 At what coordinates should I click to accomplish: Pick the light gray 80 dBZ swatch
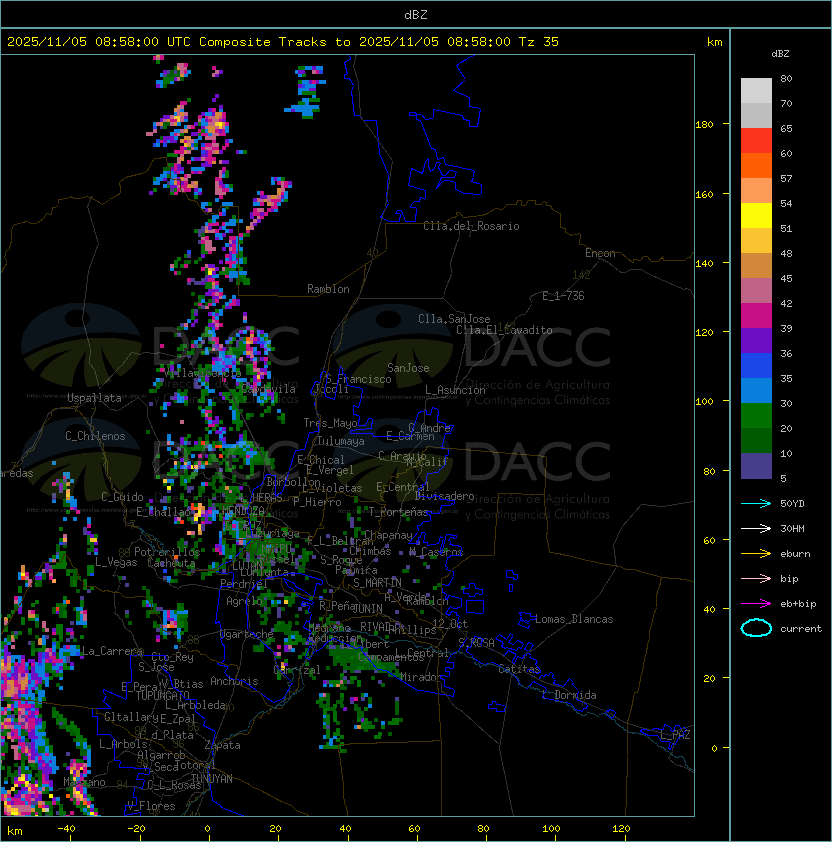coord(756,90)
